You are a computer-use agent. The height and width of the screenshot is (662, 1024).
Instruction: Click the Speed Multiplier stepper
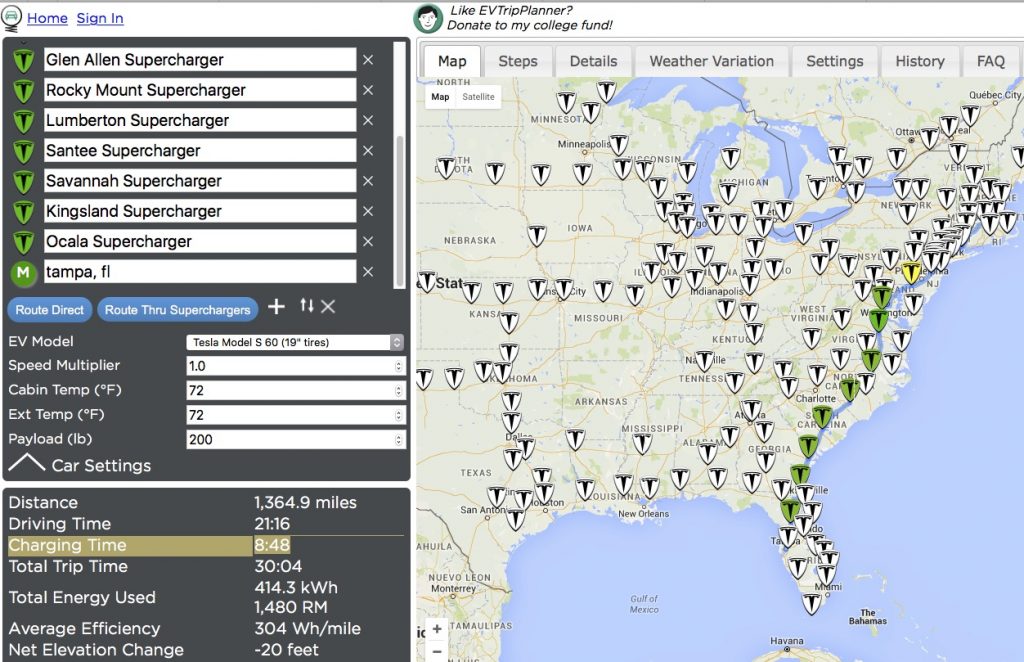(x=398, y=366)
